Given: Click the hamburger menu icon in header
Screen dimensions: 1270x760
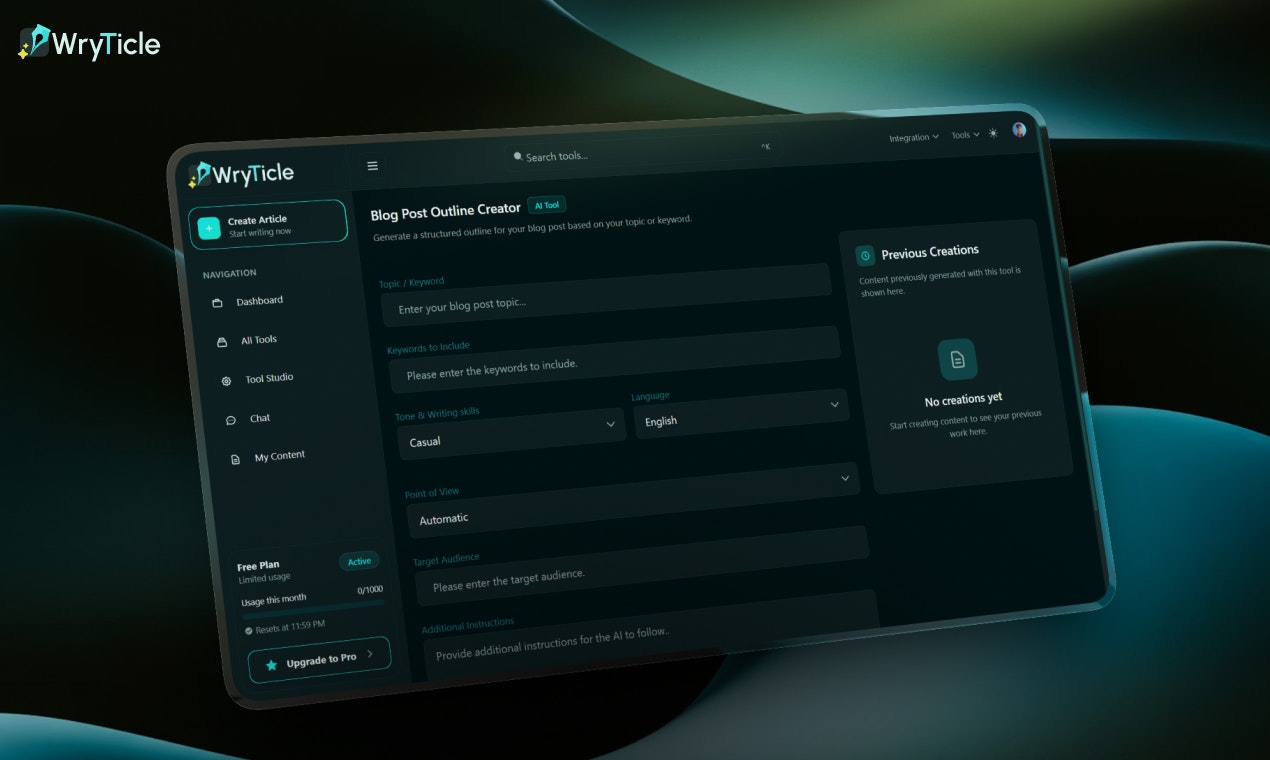Looking at the screenshot, I should (373, 166).
